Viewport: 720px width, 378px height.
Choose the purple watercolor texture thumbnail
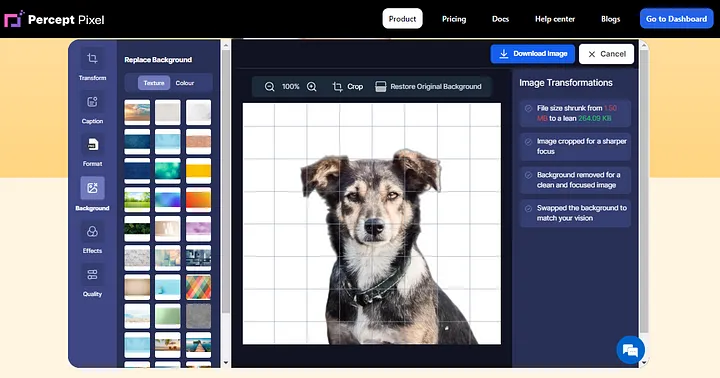pos(198,229)
